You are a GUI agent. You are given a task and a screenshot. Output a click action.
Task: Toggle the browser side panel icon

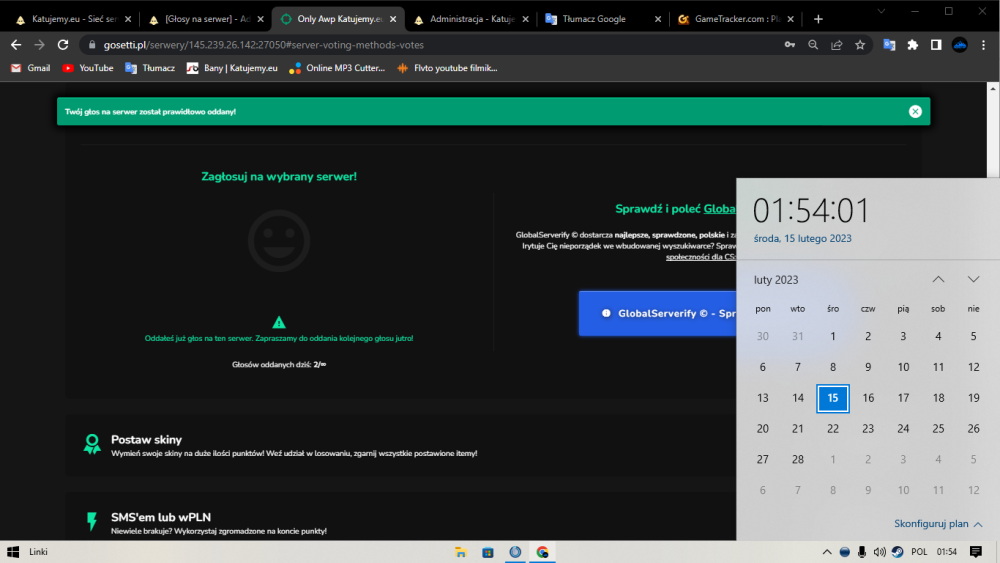[936, 45]
